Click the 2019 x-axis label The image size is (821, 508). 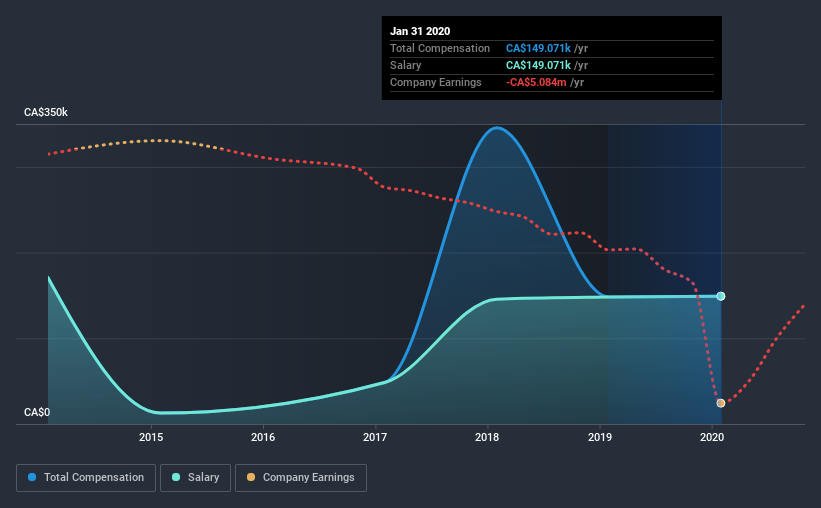point(600,437)
